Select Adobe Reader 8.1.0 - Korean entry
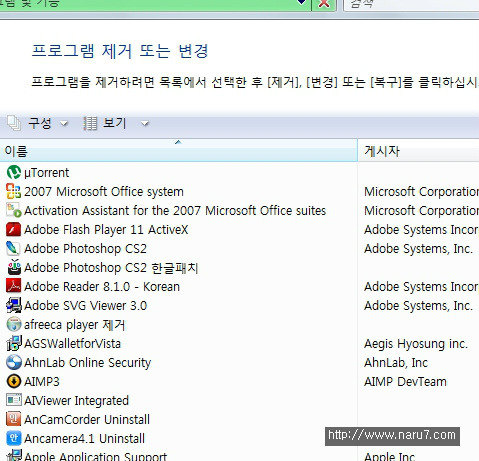The width and height of the screenshot is (479, 461). pyautogui.click(x=102, y=287)
